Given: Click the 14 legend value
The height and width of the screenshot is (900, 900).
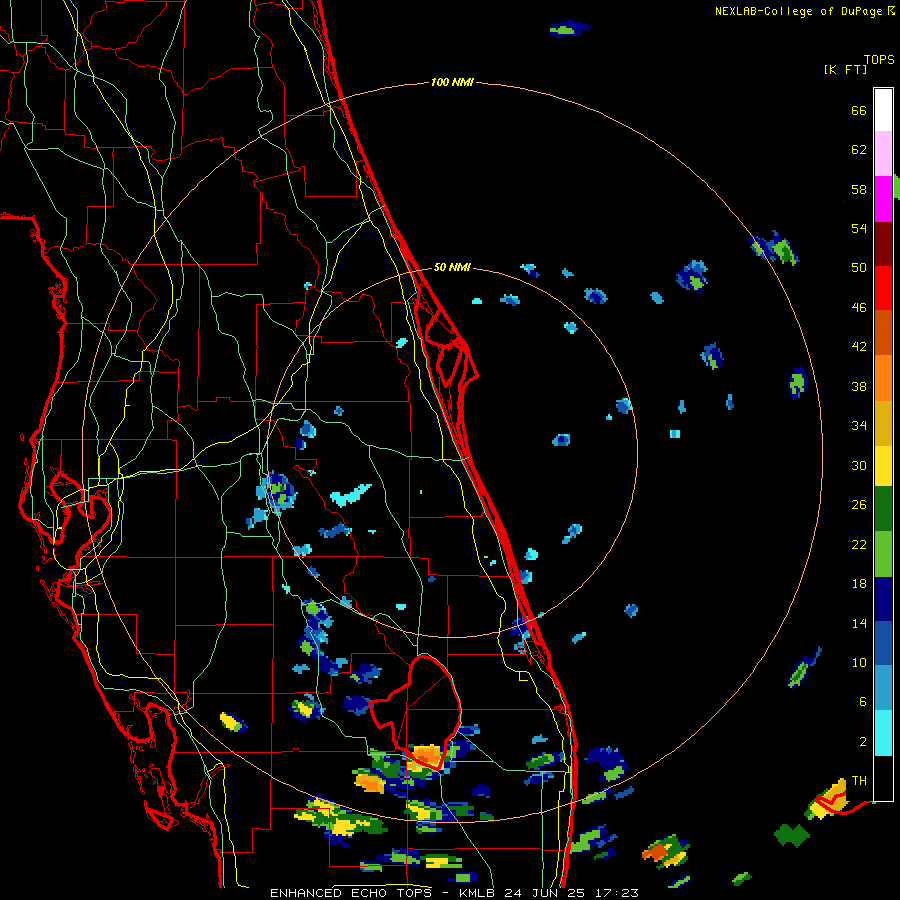Looking at the screenshot, I should (859, 623).
